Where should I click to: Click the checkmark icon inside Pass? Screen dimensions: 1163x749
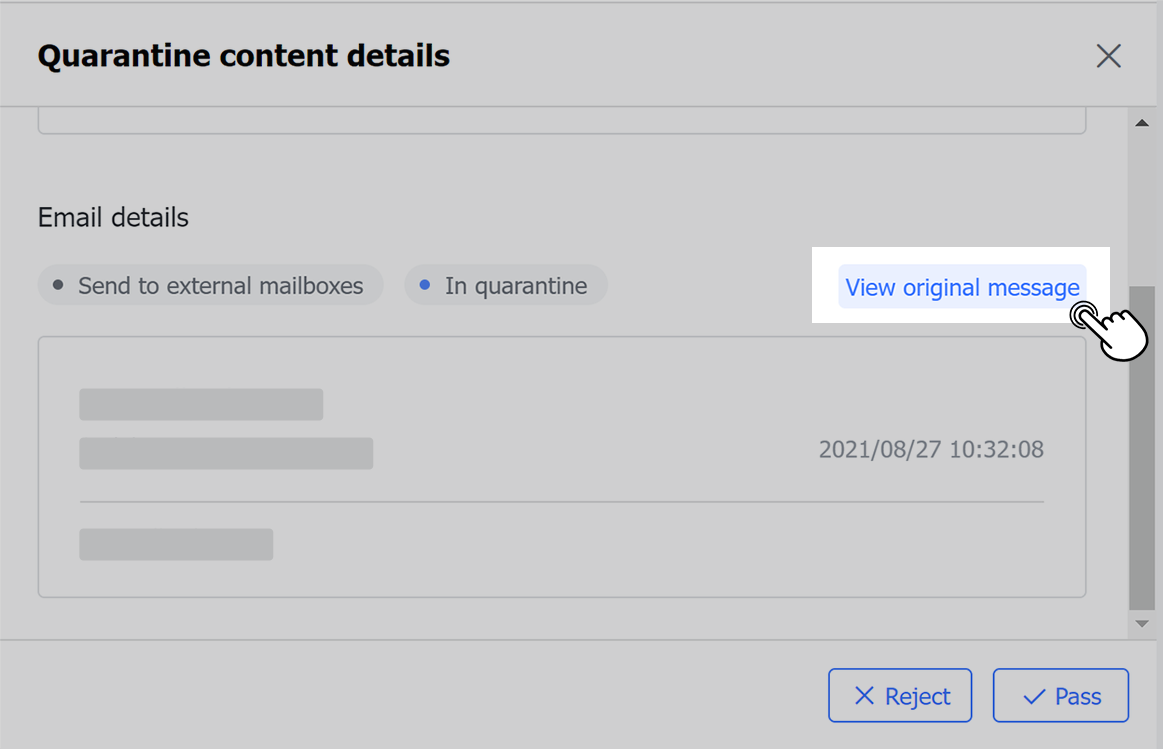pos(1035,696)
